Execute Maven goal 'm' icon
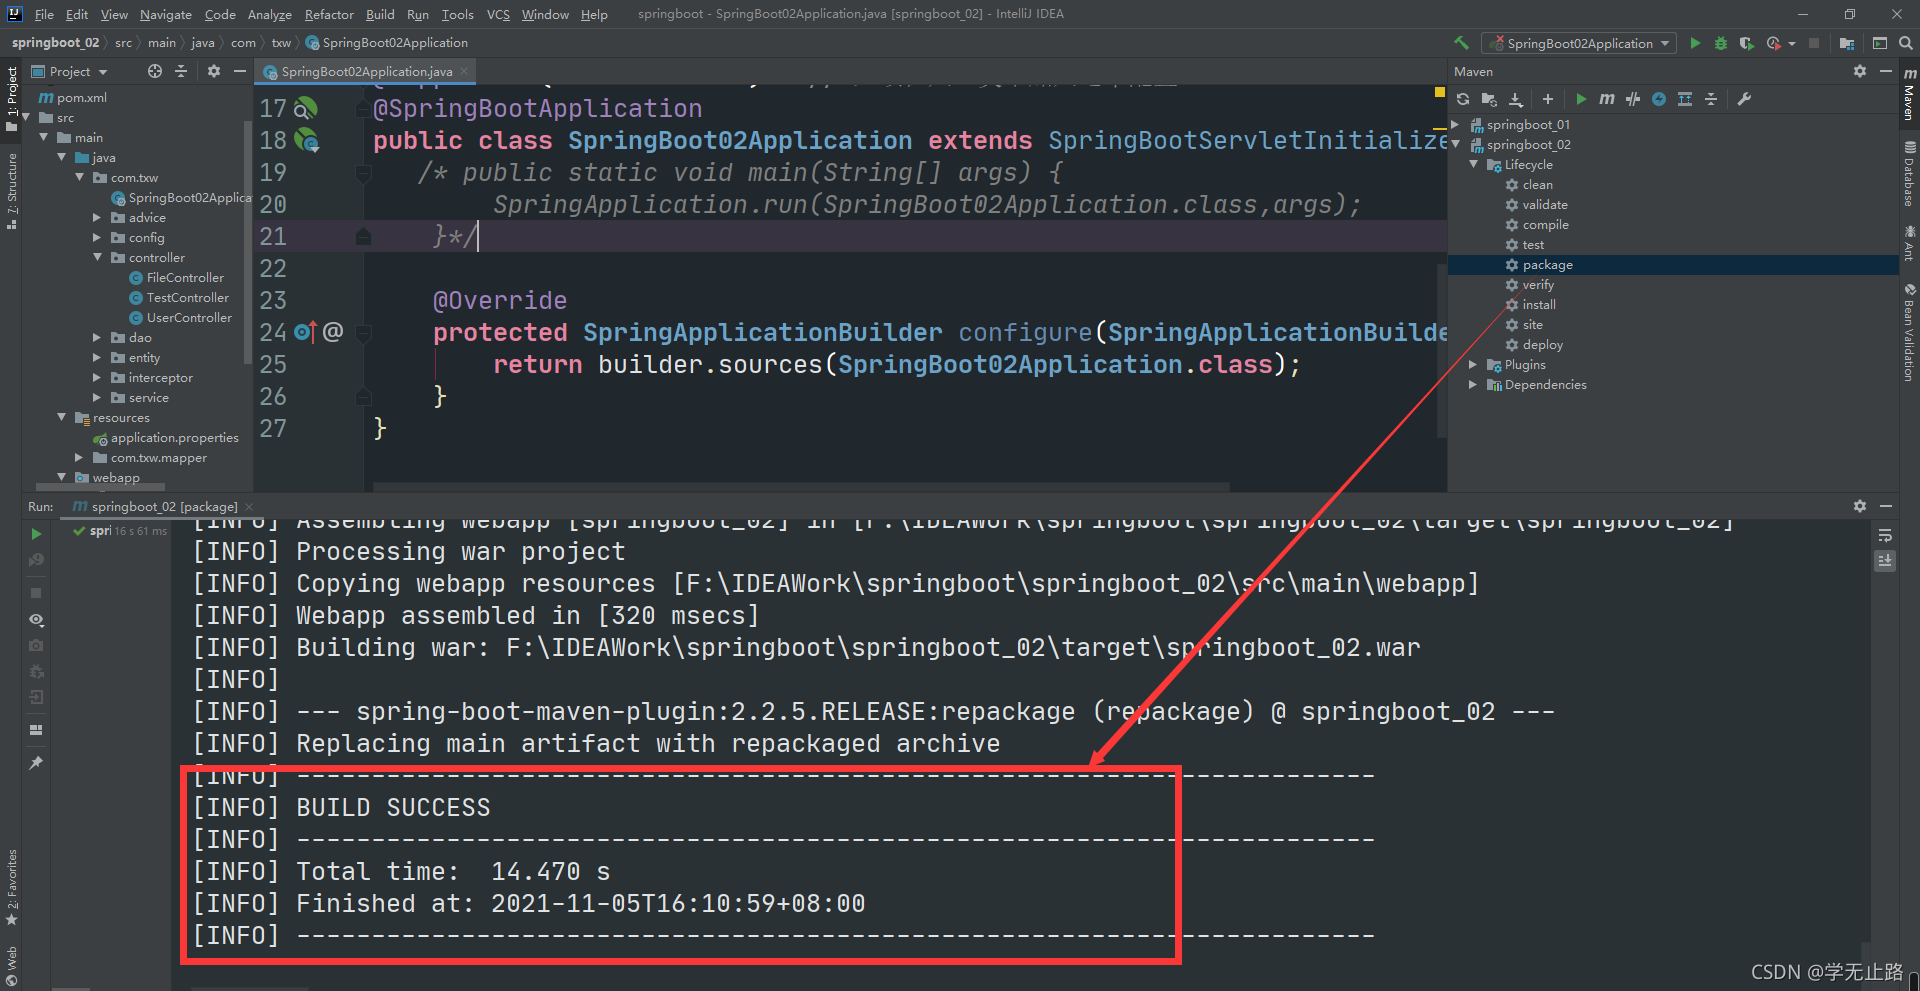 1606,99
